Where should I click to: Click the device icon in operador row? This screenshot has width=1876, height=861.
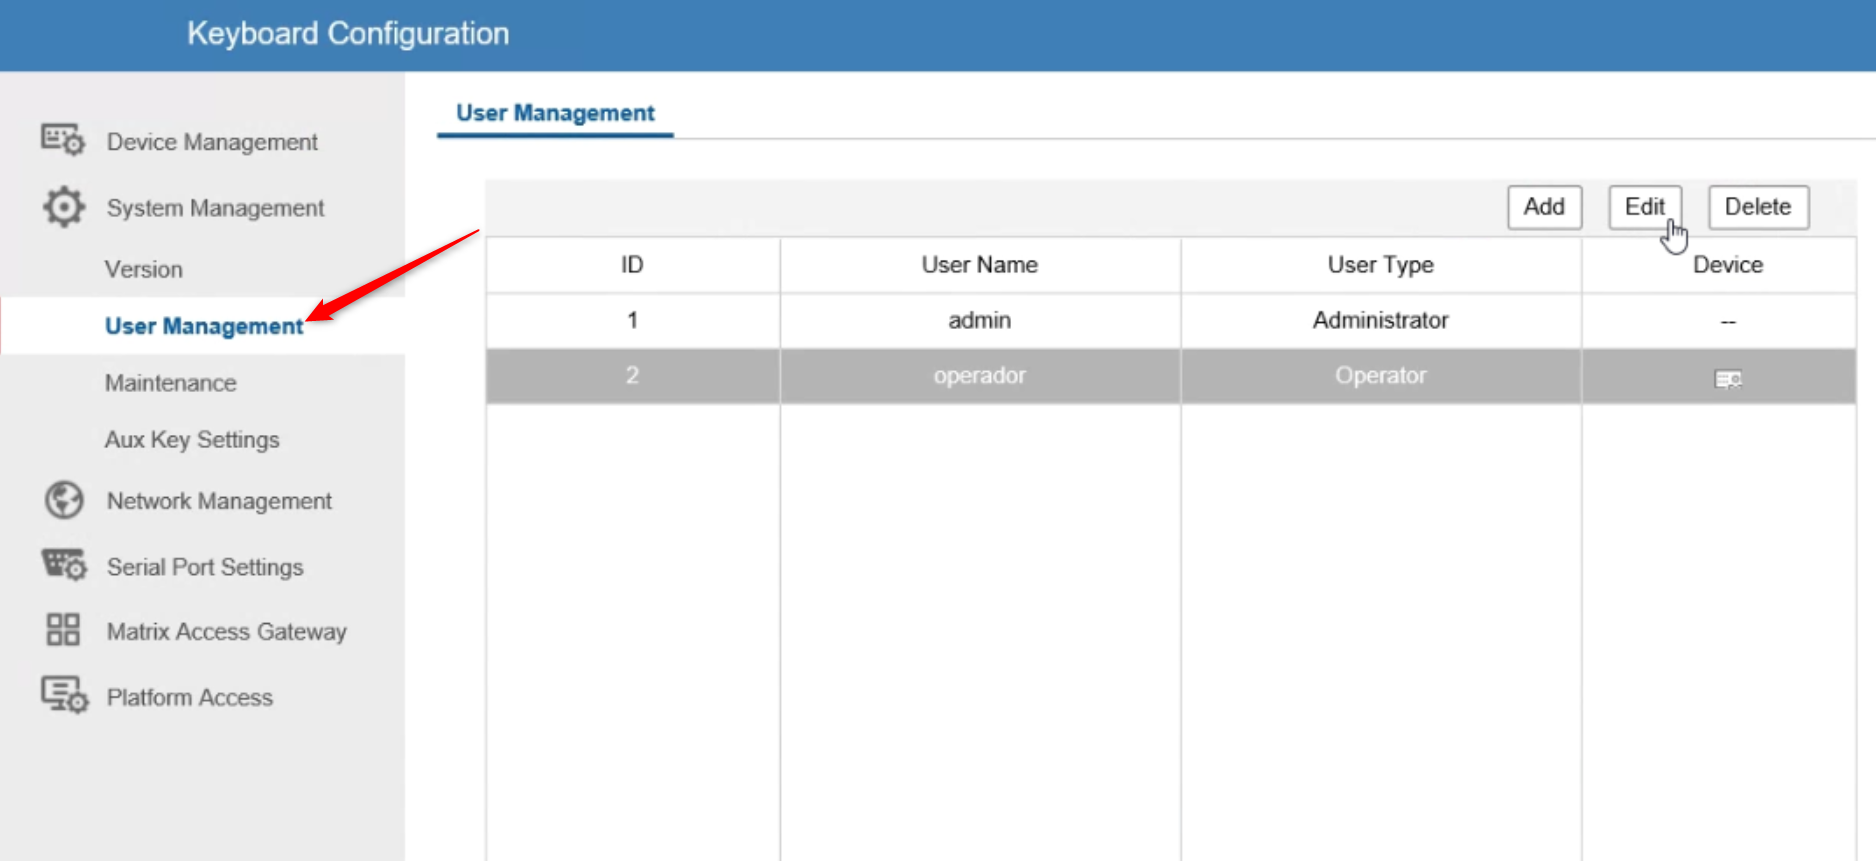pos(1728,378)
